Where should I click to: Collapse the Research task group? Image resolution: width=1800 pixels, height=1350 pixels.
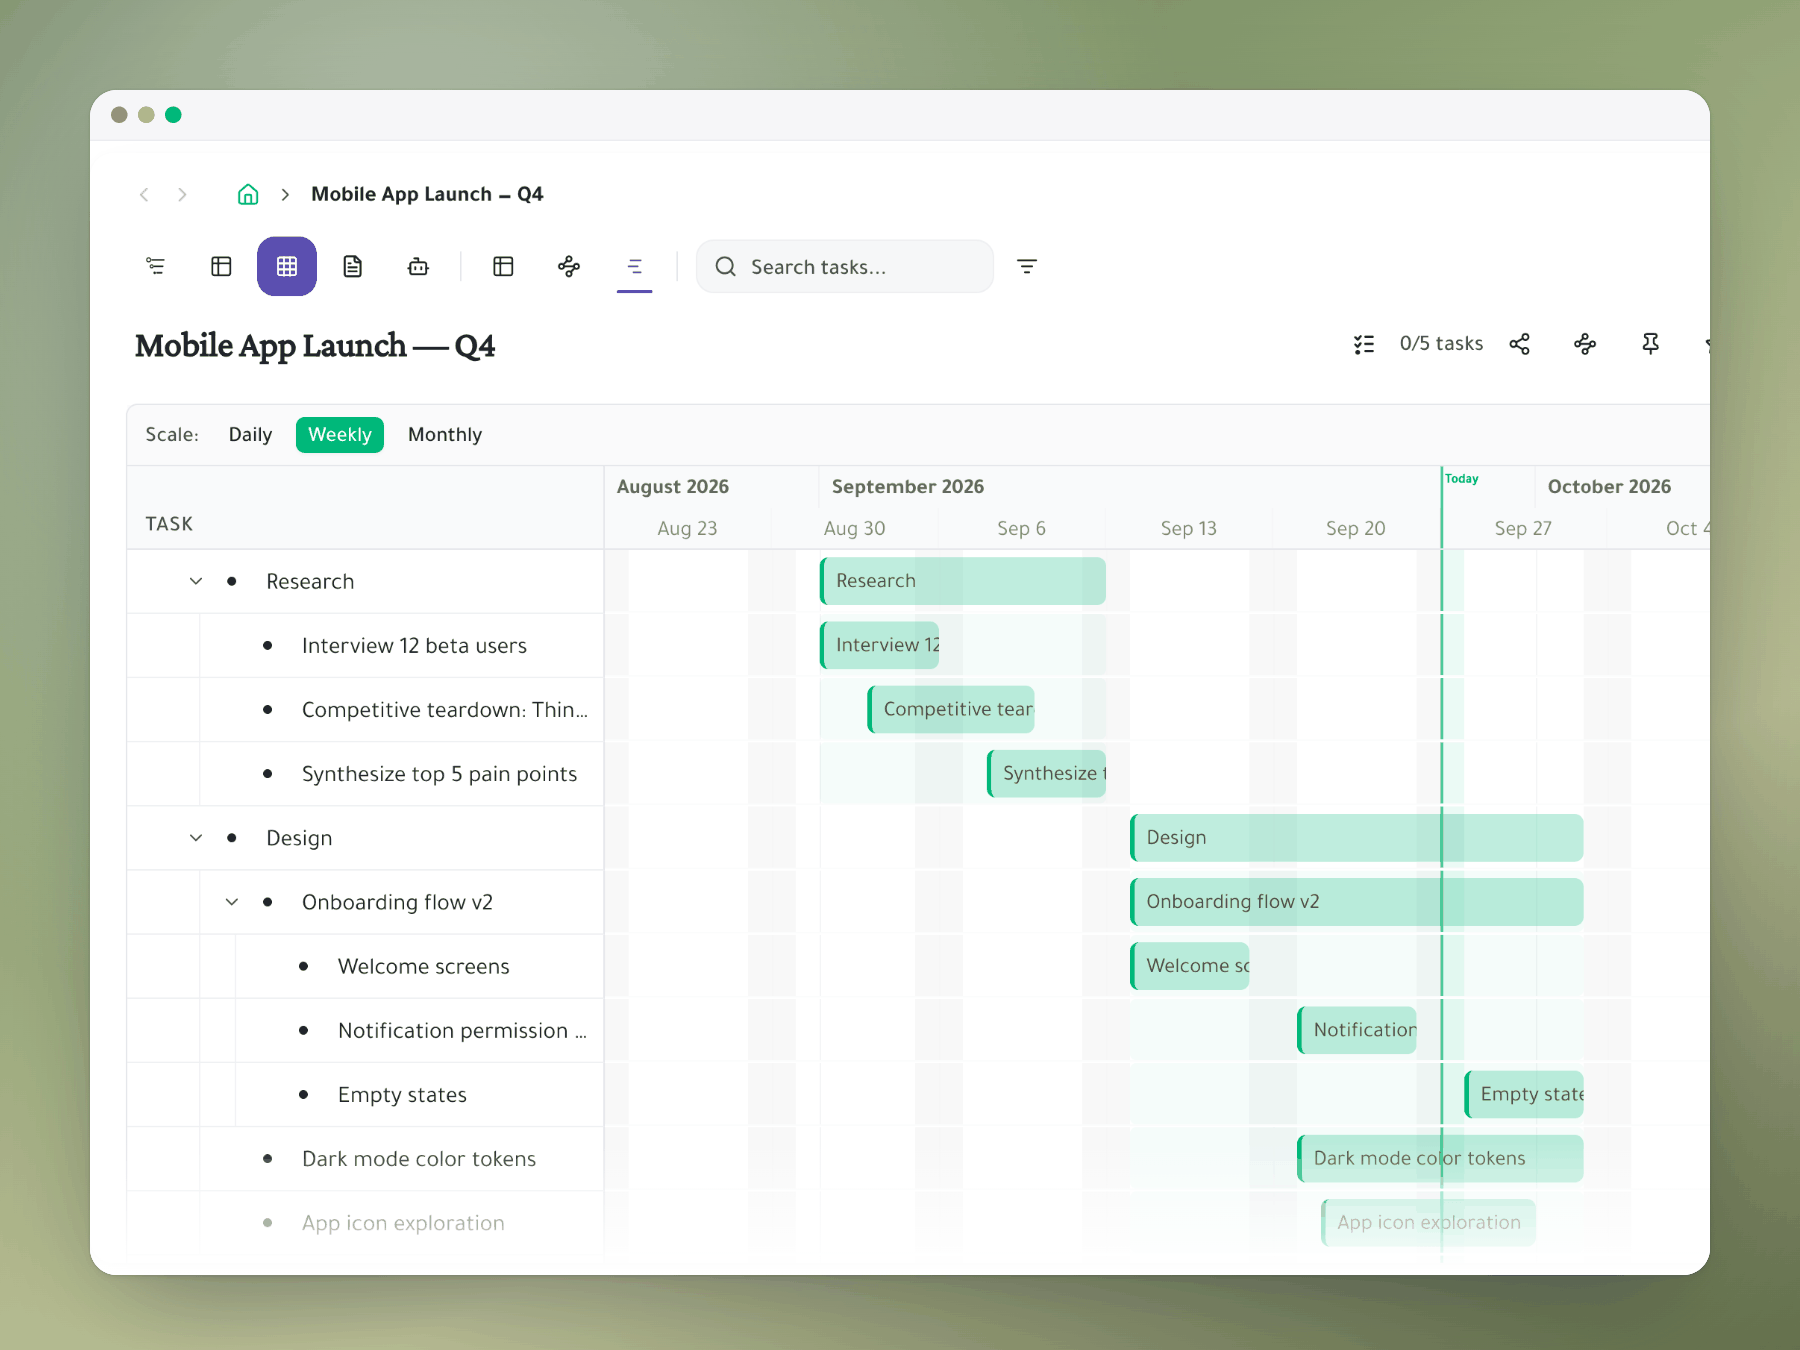coord(196,581)
